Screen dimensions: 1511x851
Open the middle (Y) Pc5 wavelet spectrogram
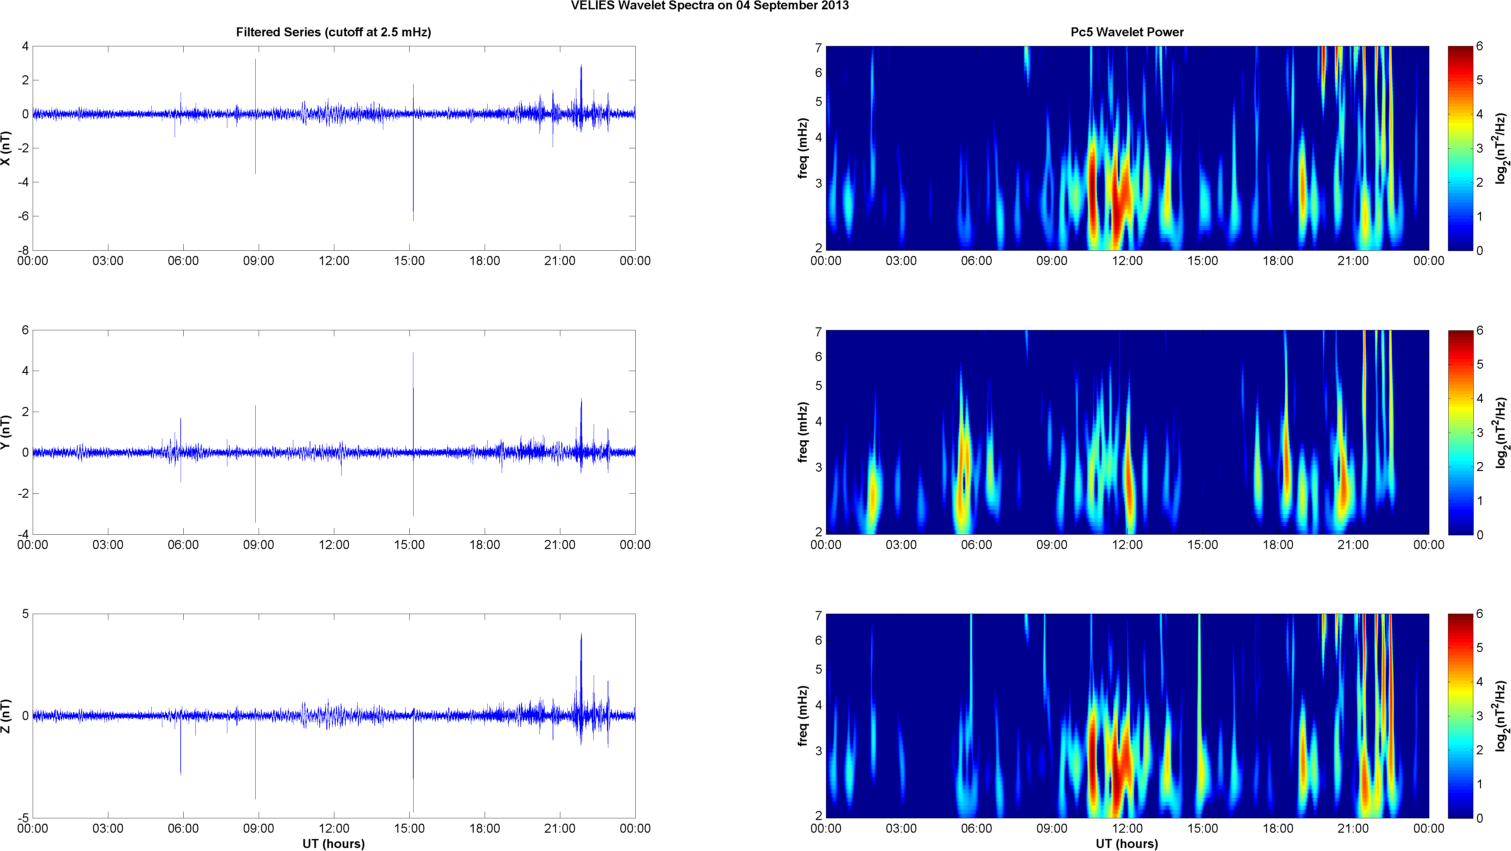pyautogui.click(x=1127, y=432)
